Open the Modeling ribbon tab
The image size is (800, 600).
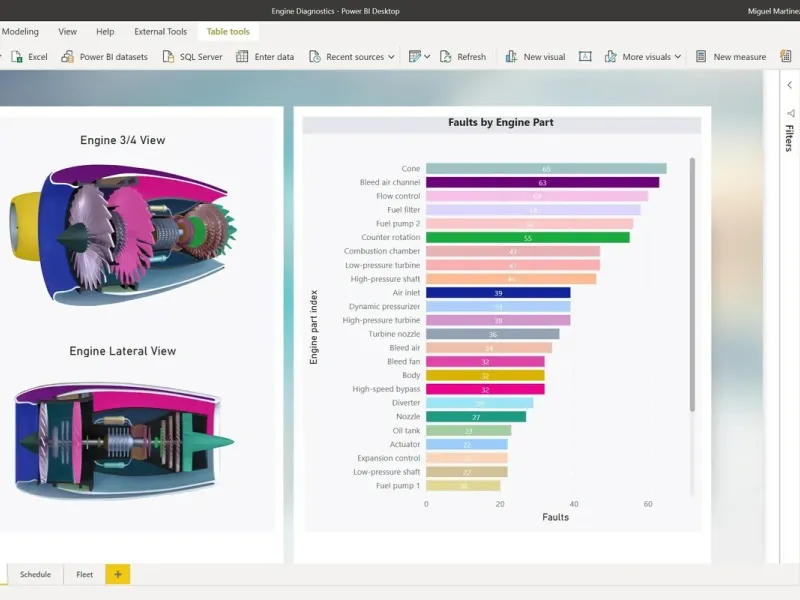[x=20, y=32]
